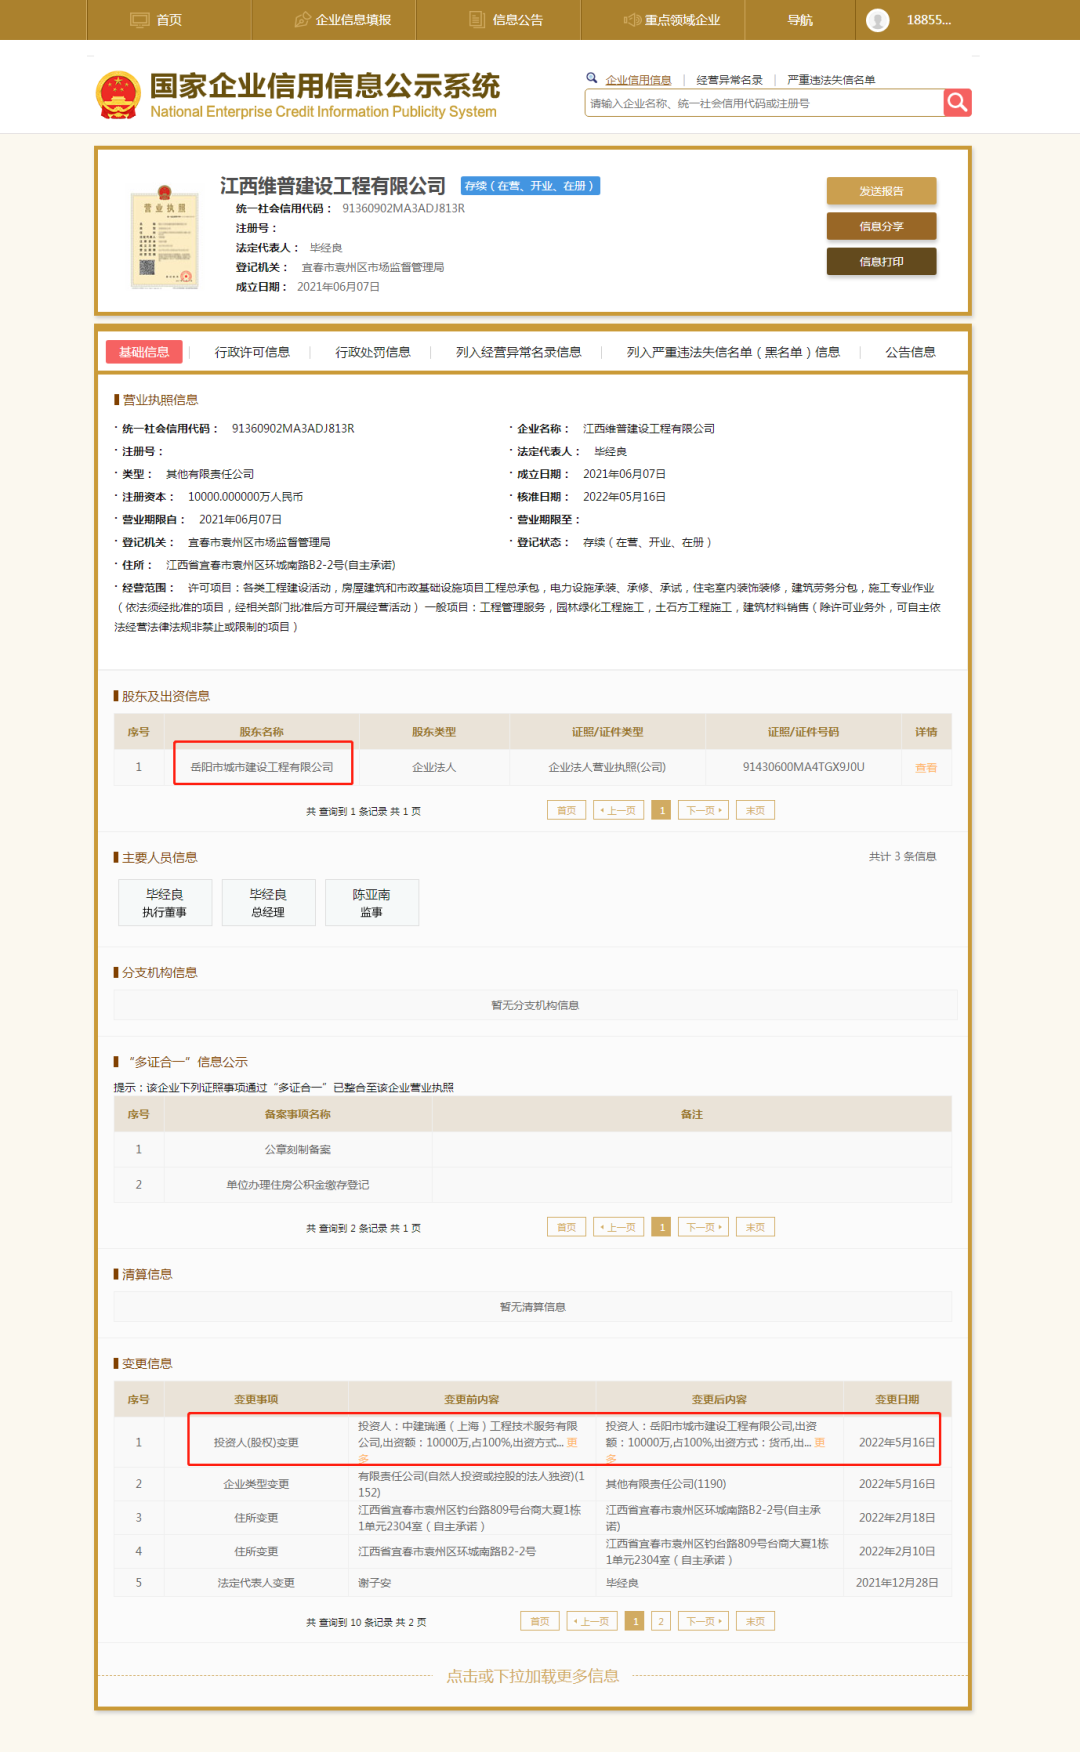Open 重点领域企业 in top navigation
This screenshot has height=1752, width=1080.
[672, 20]
